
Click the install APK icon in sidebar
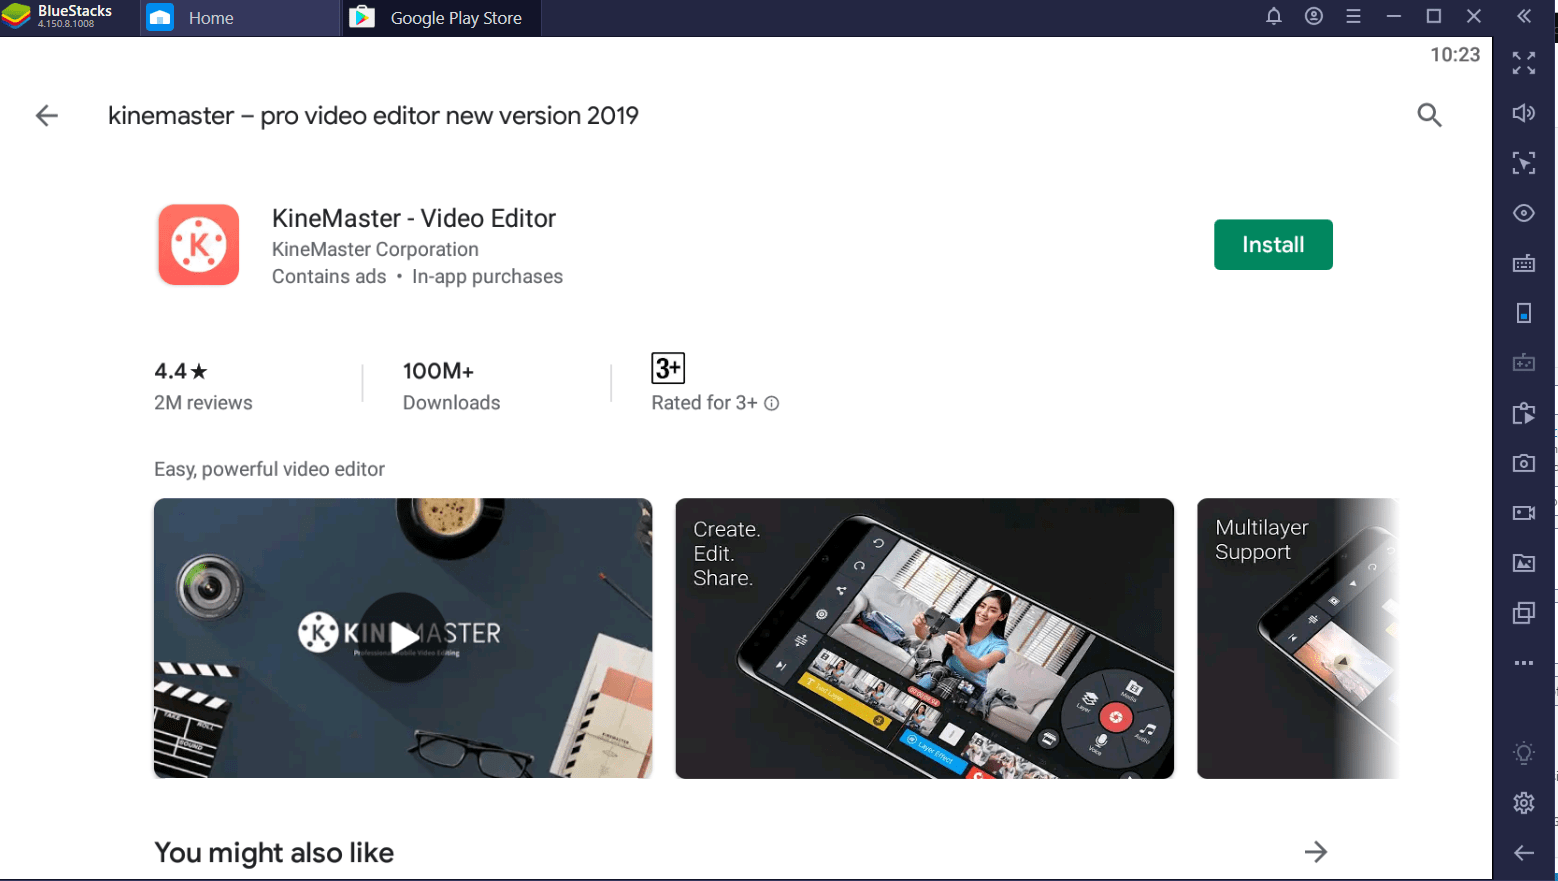coord(1524,413)
